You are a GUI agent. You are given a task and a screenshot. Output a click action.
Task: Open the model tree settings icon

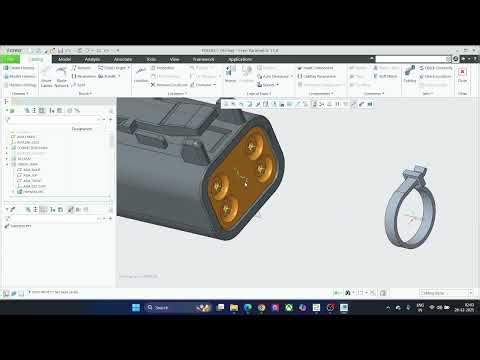coord(27,111)
